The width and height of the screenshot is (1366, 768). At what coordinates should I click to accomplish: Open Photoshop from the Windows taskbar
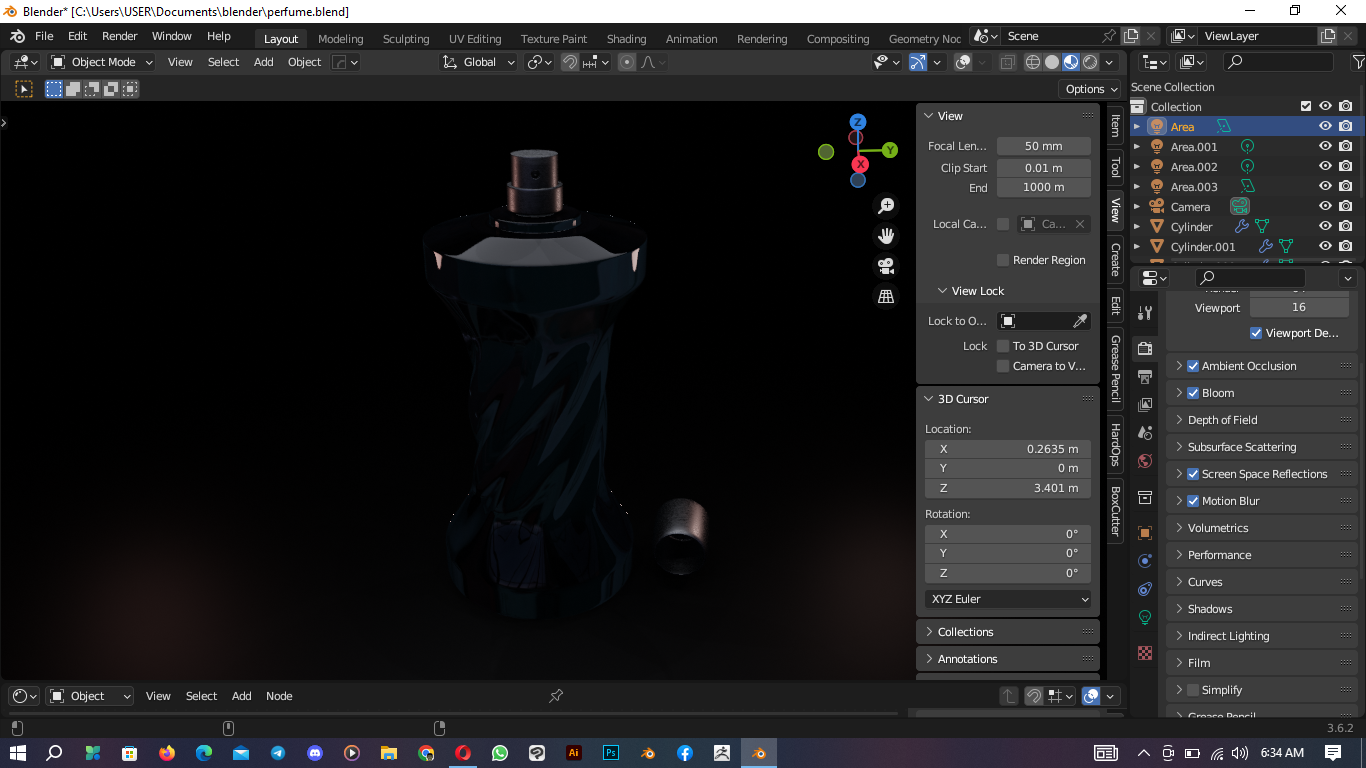(x=610, y=753)
